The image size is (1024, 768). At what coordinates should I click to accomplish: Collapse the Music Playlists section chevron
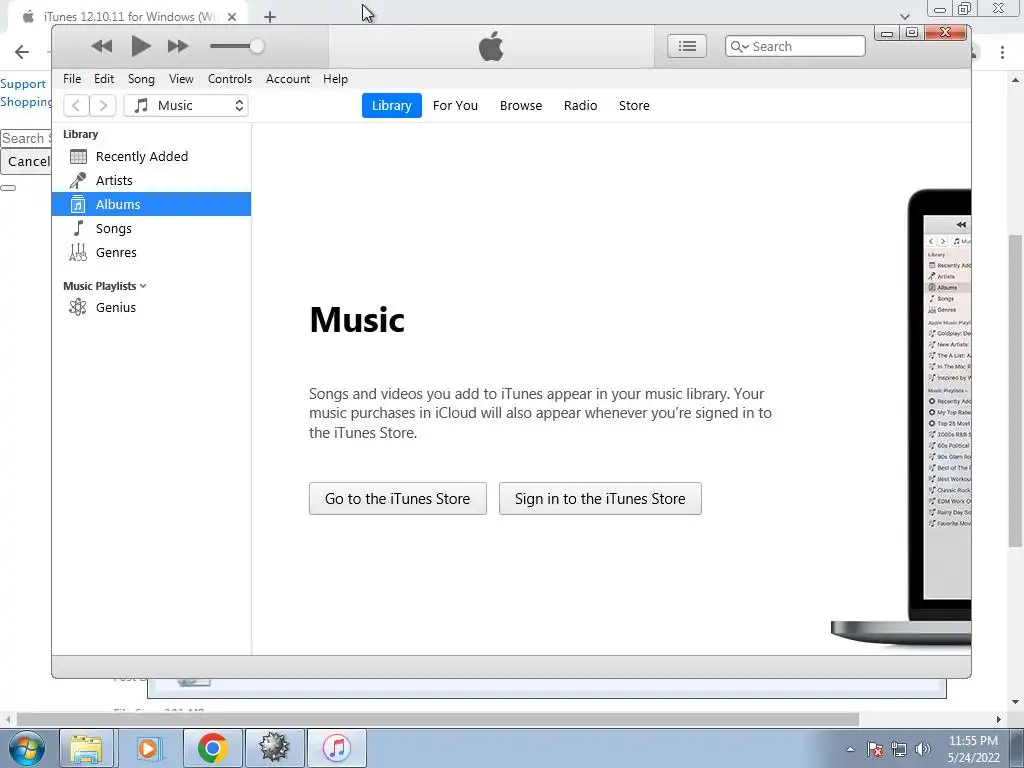143,286
